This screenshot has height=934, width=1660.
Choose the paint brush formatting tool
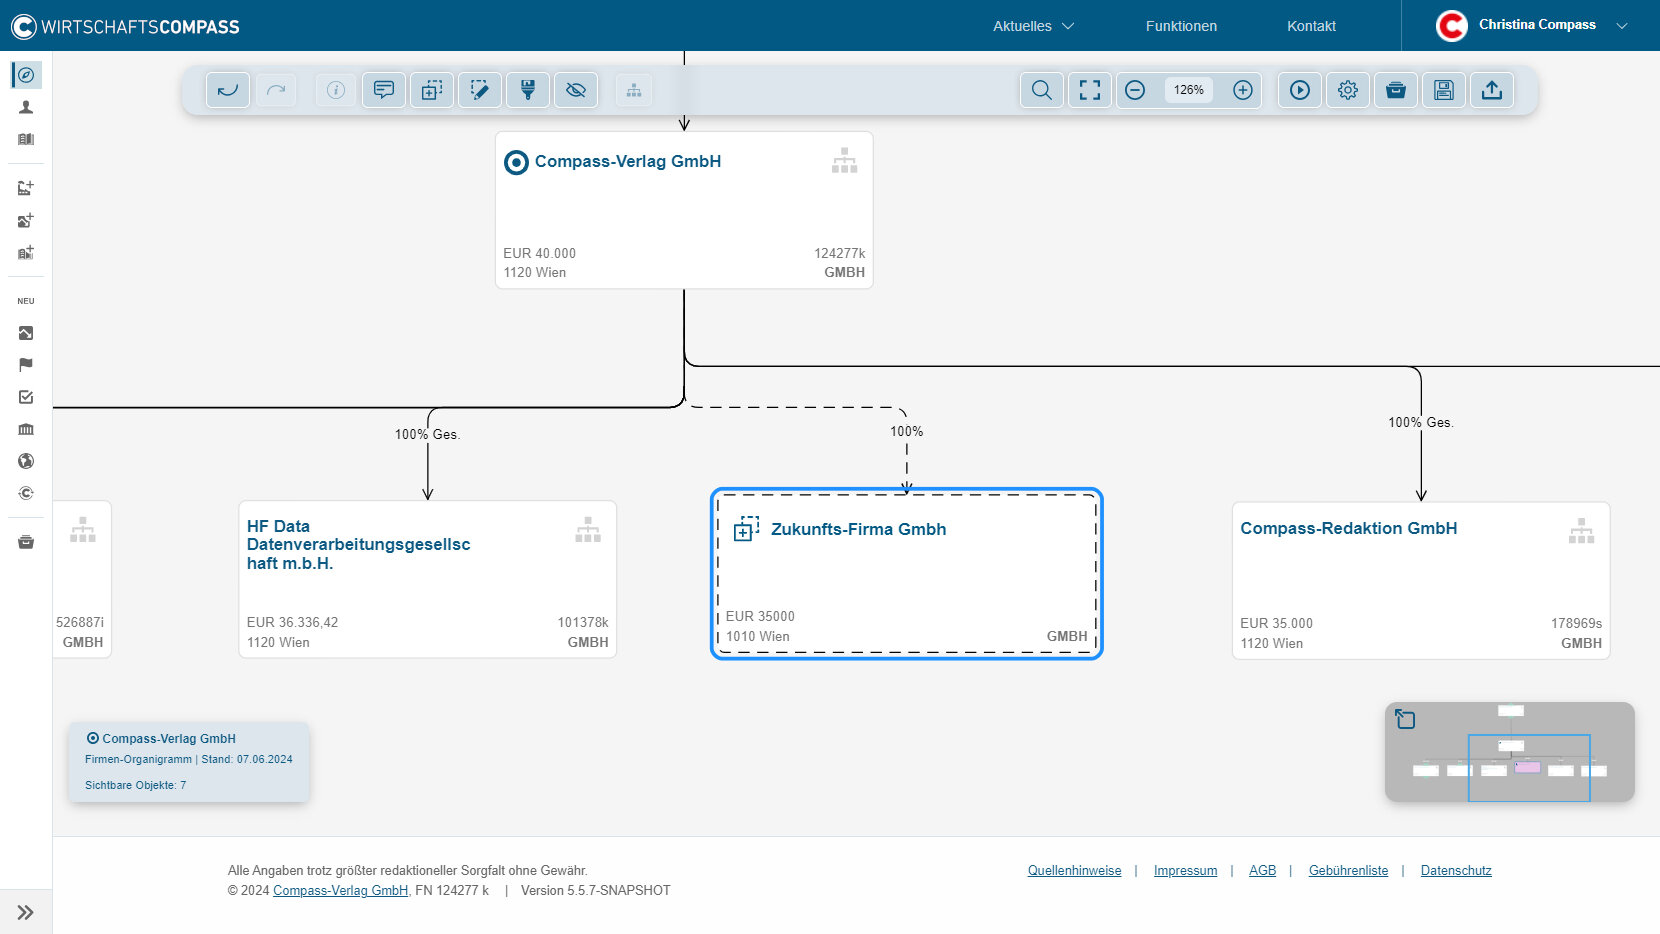[528, 90]
